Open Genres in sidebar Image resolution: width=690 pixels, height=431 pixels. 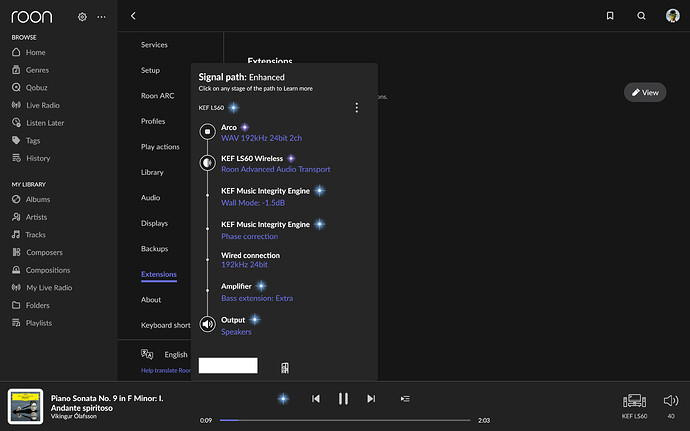tap(30, 70)
